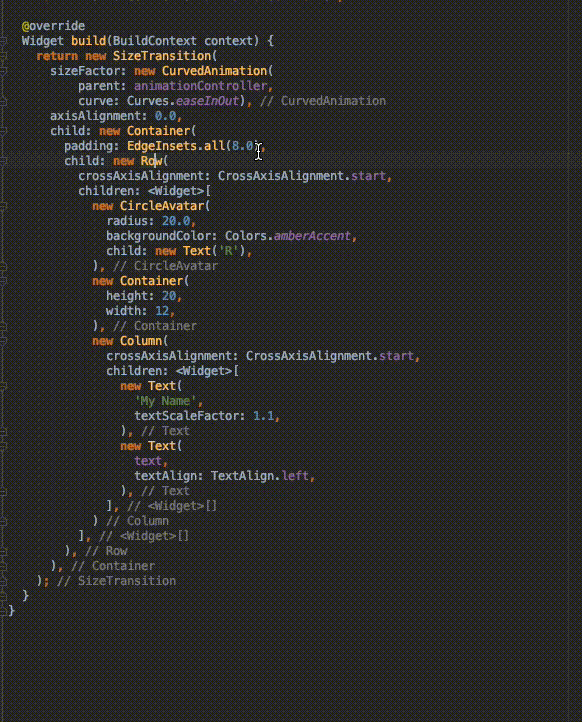This screenshot has width=582, height=722.
Task: Click fold end marker at '// CircleAvatar' line
Action: [x=3, y=266]
